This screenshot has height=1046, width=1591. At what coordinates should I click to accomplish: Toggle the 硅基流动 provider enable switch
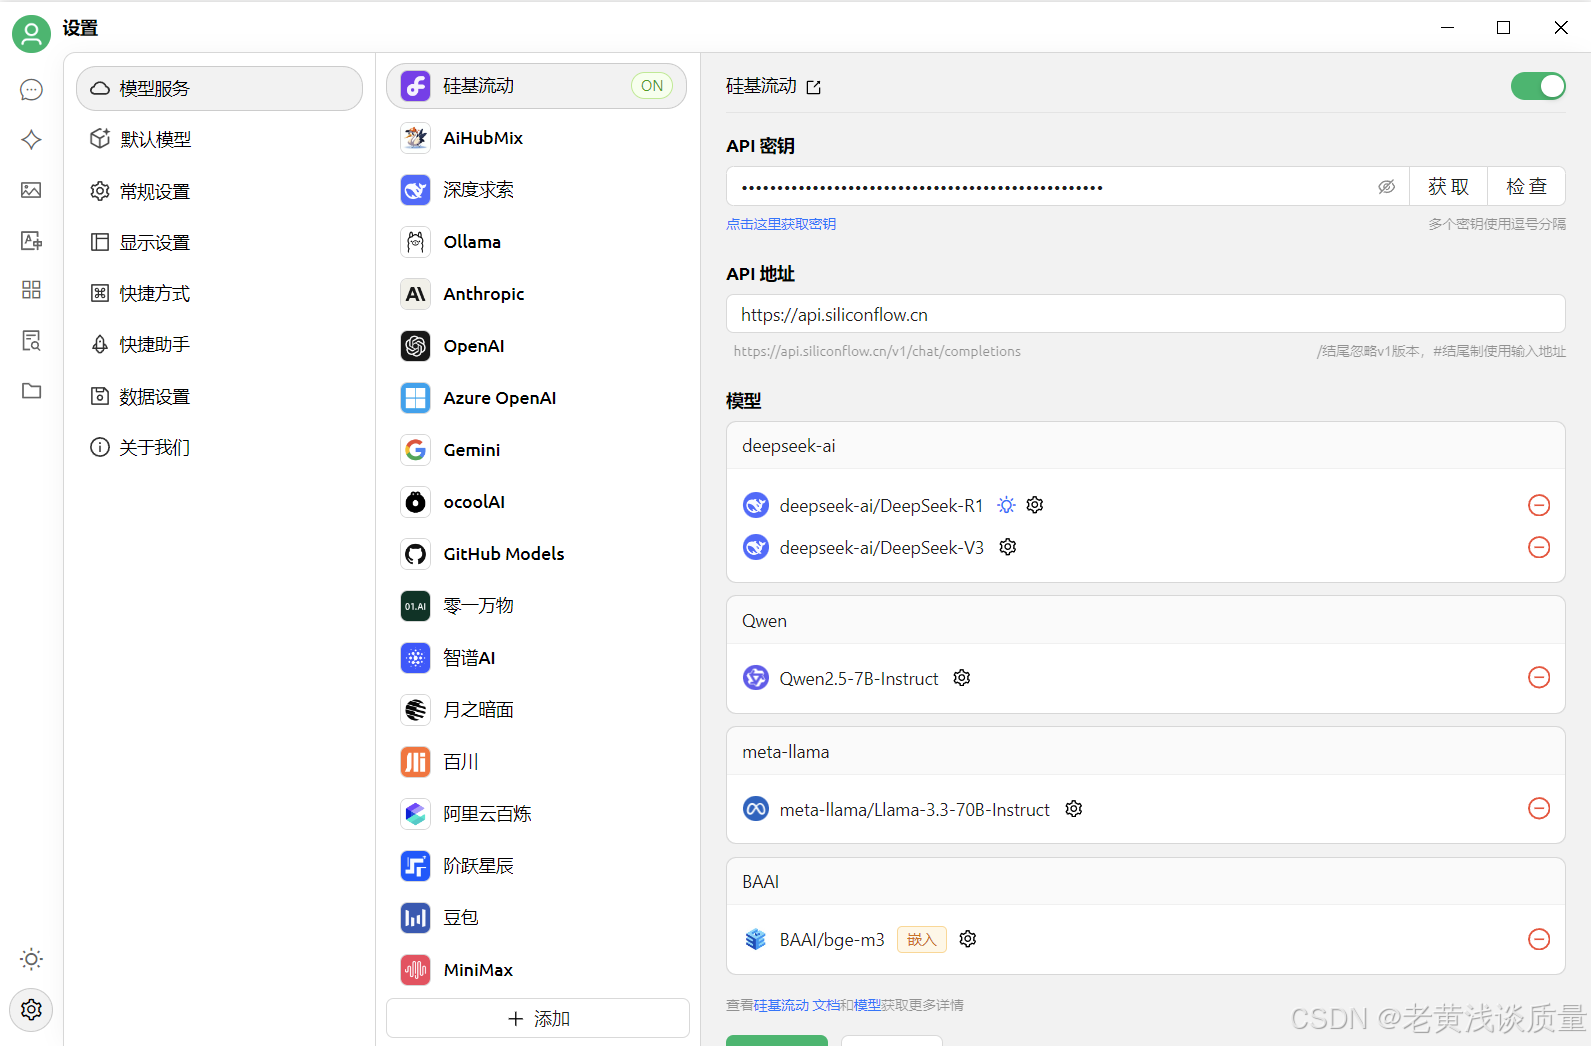tap(1538, 86)
